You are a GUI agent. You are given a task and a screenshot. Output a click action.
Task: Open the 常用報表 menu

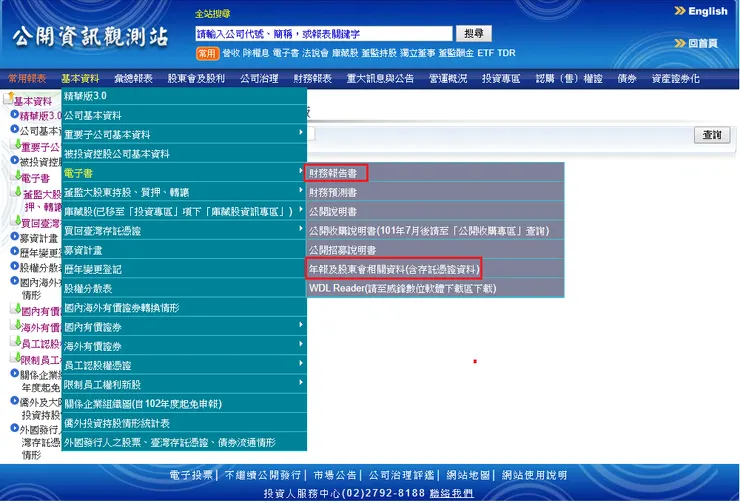[x=27, y=79]
